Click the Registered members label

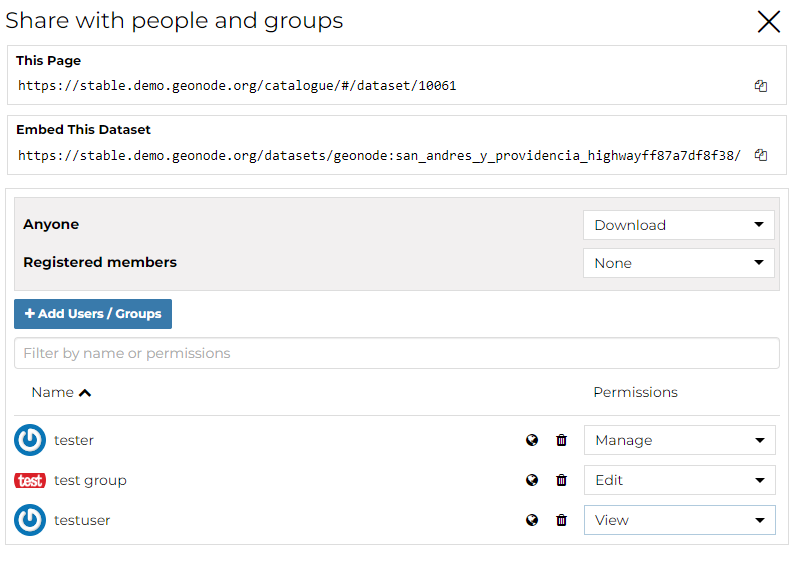[x=100, y=262]
